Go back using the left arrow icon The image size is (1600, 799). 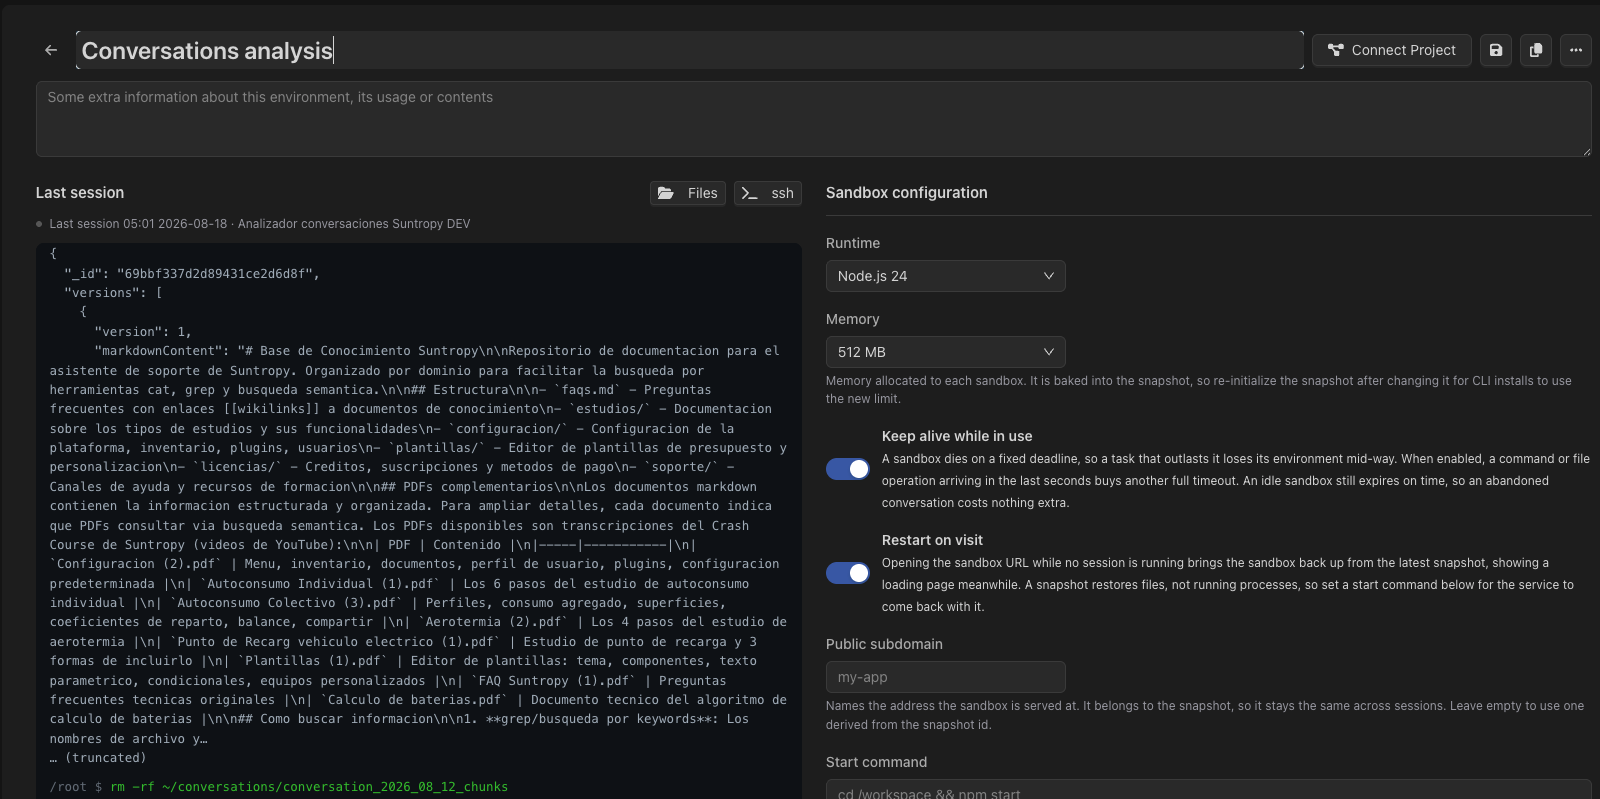click(x=51, y=50)
